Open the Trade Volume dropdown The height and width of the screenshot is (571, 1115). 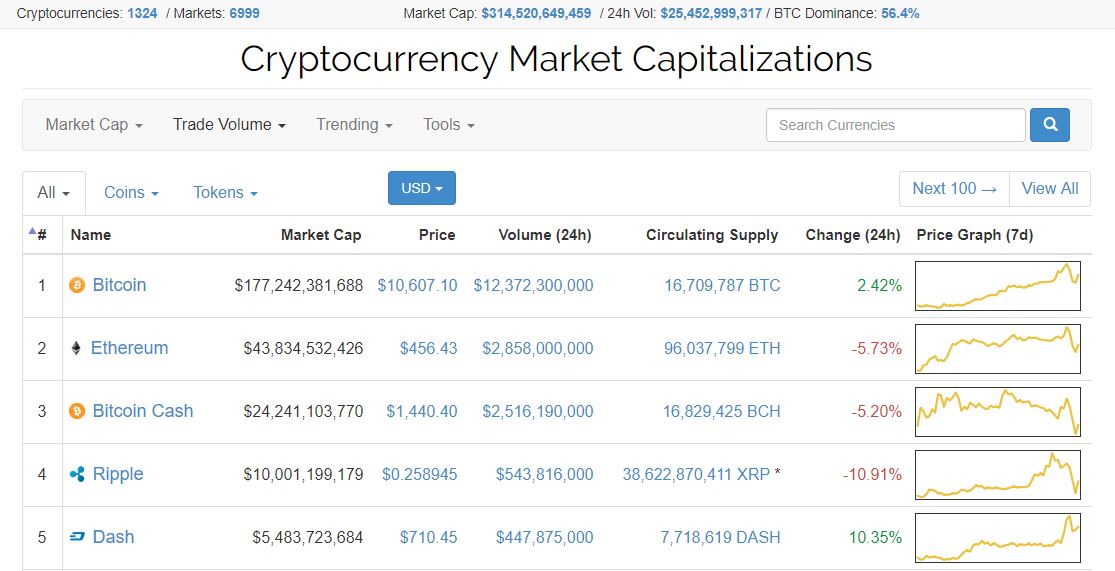pyautogui.click(x=229, y=124)
